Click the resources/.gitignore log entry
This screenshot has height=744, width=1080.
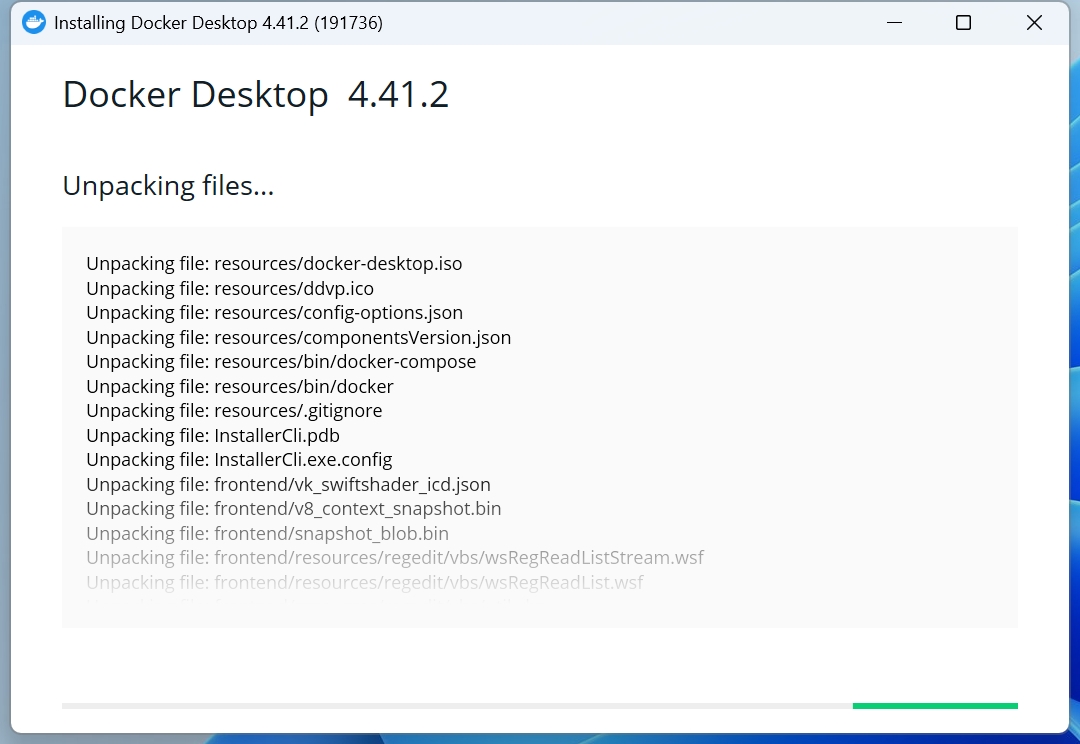coord(234,411)
